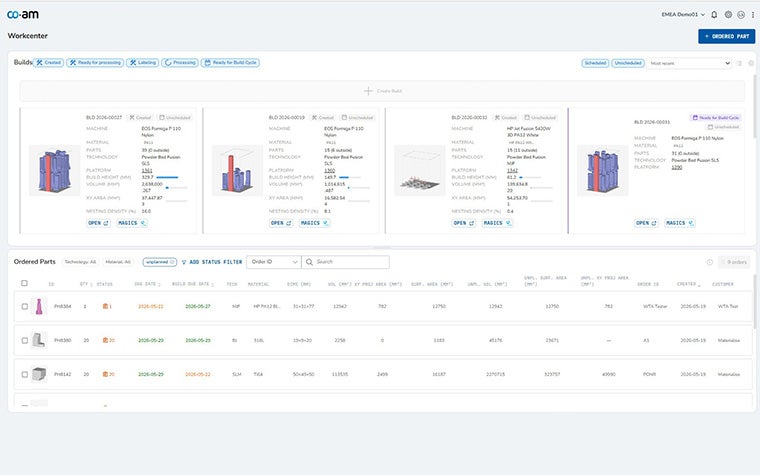Viewport: 760px width, 475px height.
Task: Click the status icon in row Prt8142
Action: point(105,374)
